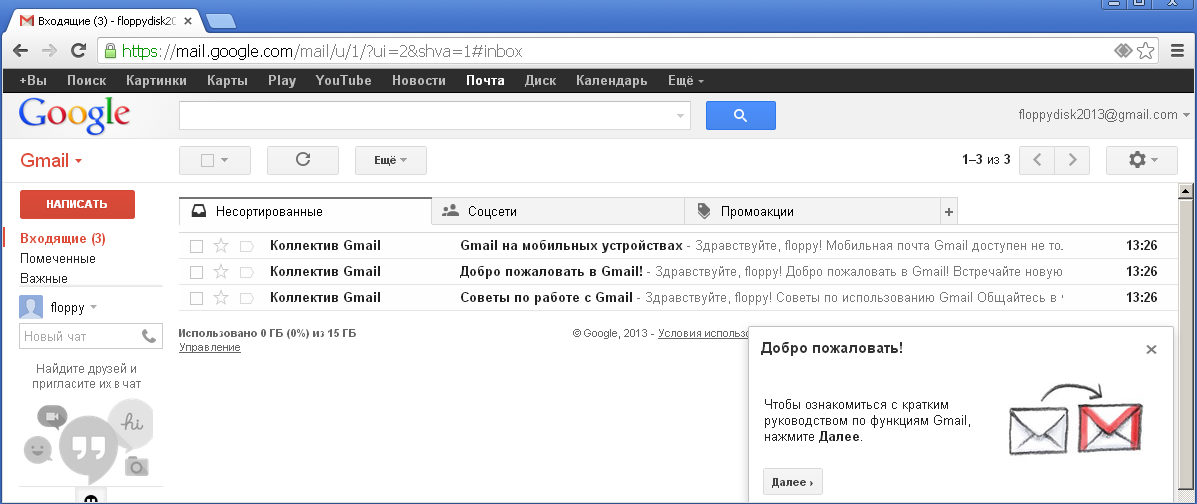Close the 'Добро пожаловать!' popup

pyautogui.click(x=1151, y=350)
